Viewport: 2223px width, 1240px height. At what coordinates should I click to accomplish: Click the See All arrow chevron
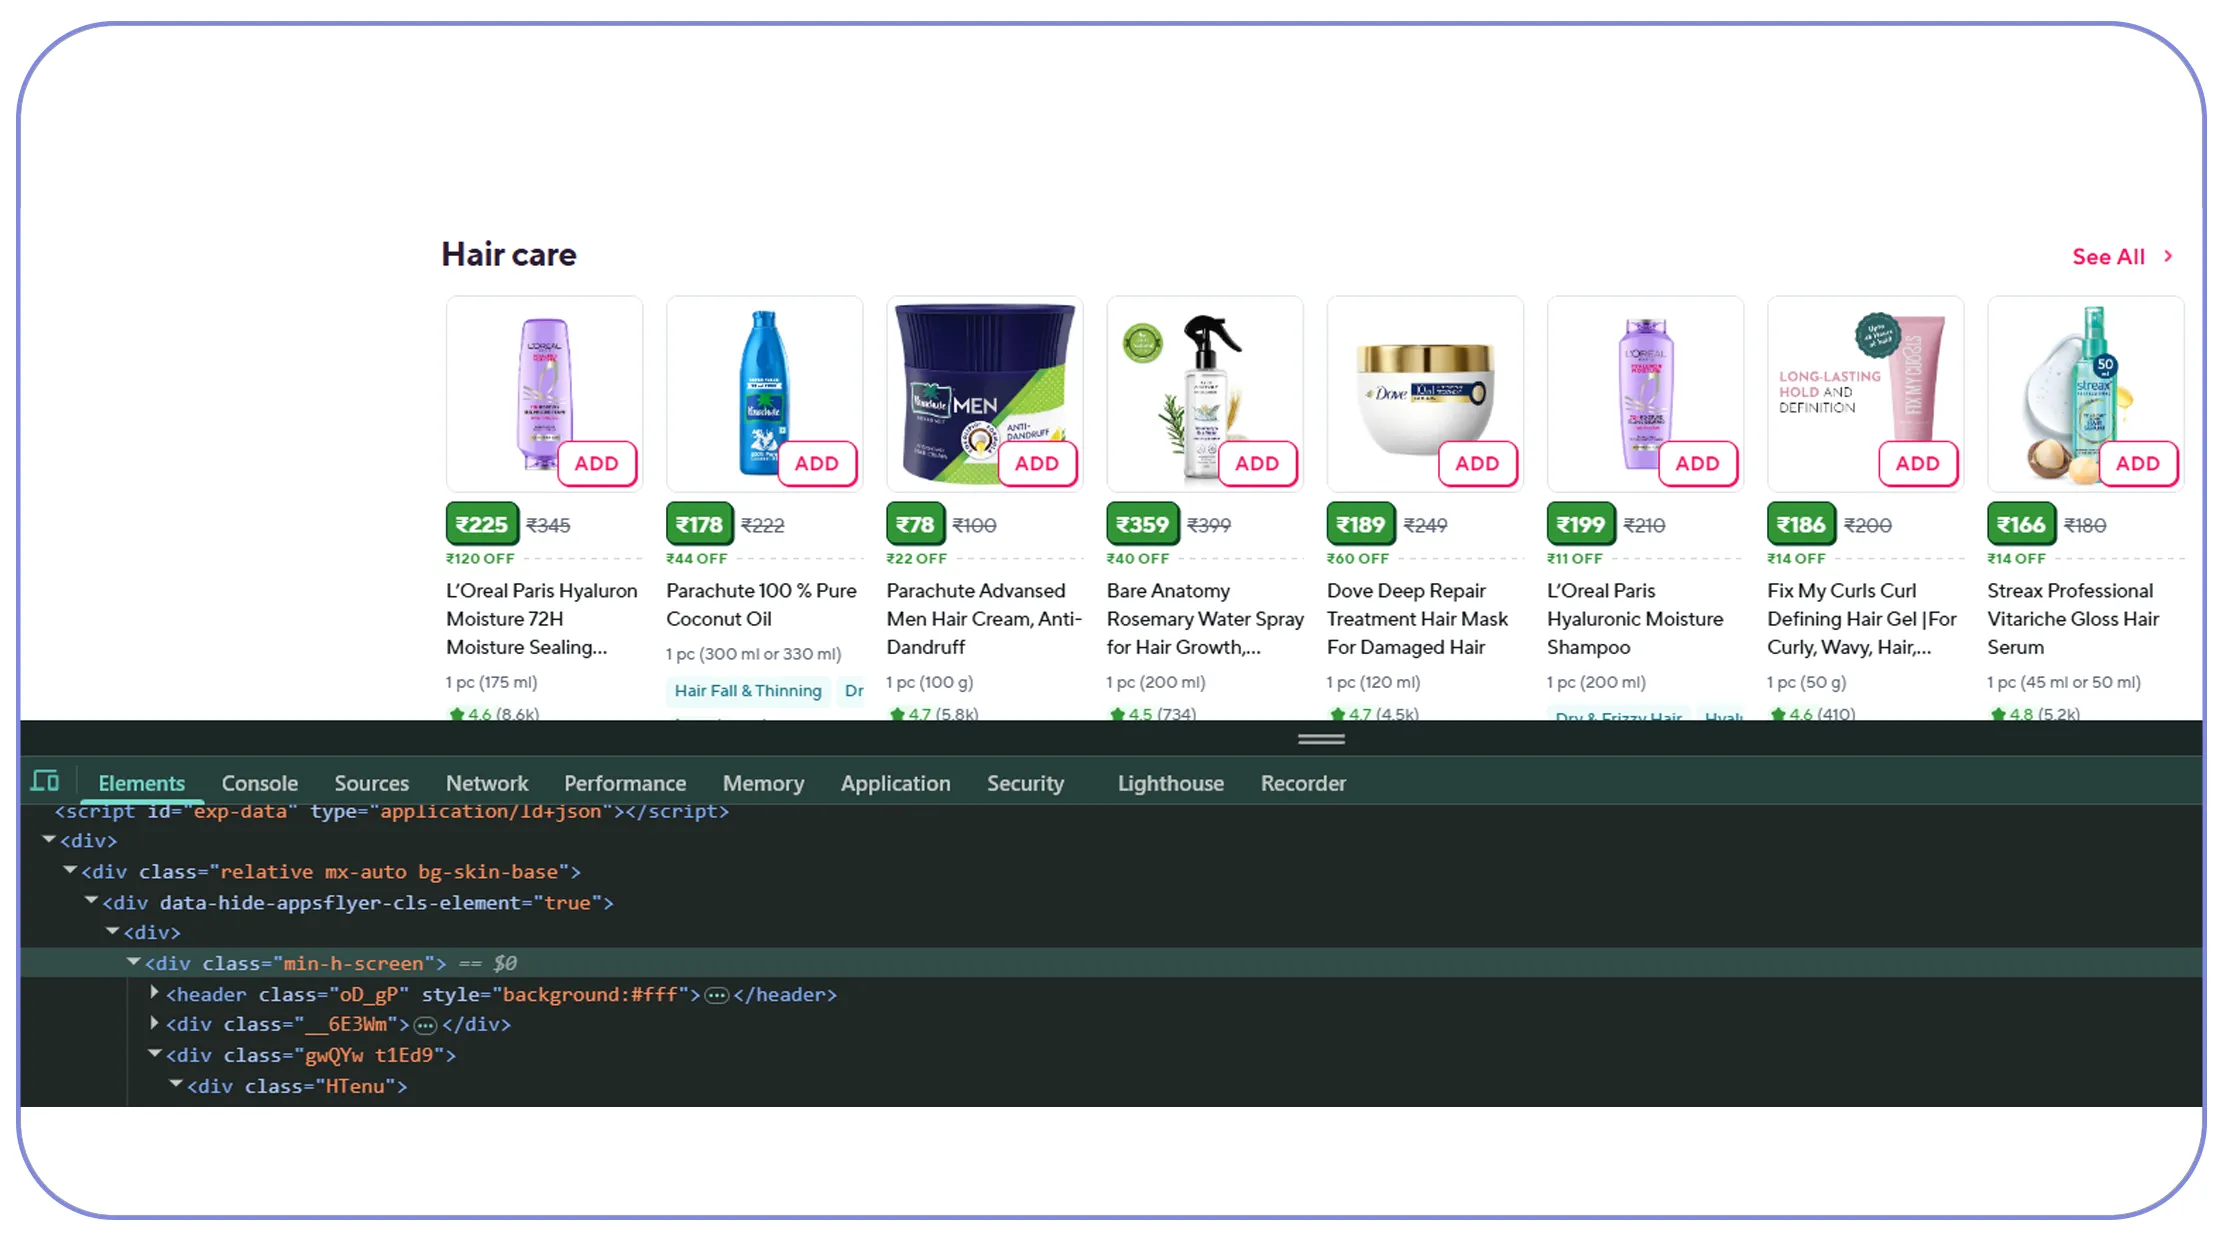pyautogui.click(x=2168, y=257)
